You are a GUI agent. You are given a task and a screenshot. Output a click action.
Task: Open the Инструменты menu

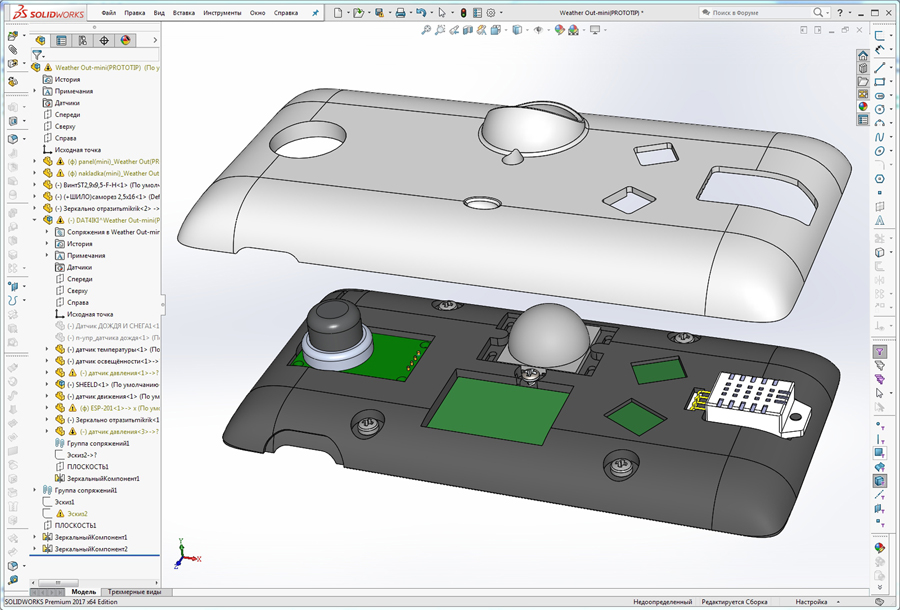pyautogui.click(x=221, y=13)
